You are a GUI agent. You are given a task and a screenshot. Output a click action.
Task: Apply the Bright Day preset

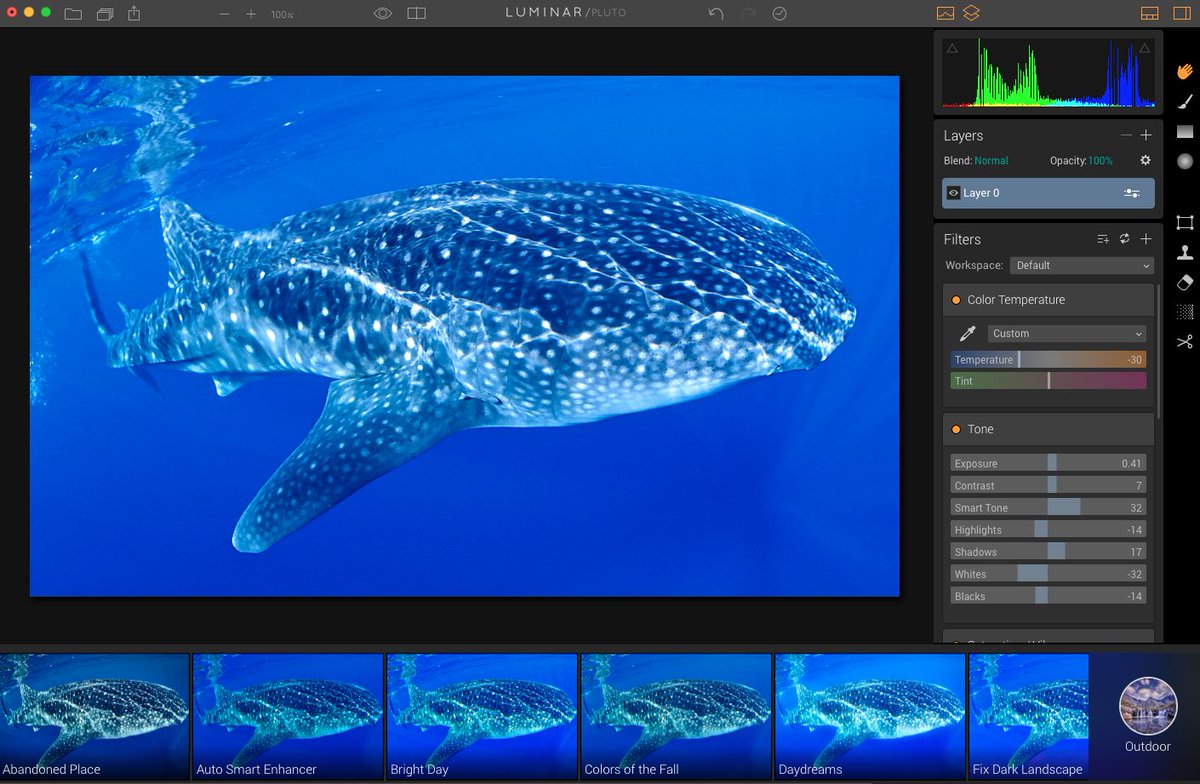tap(482, 717)
